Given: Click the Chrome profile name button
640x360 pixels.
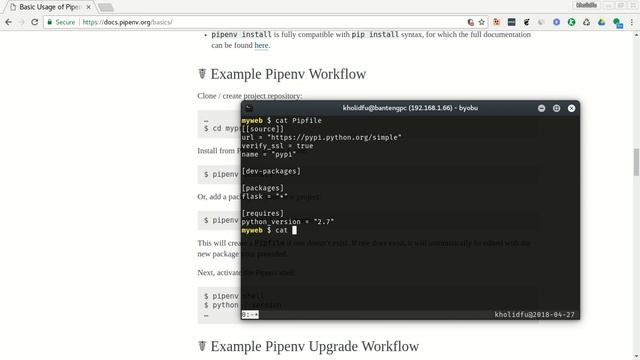Looking at the screenshot, I should [x=587, y=5].
